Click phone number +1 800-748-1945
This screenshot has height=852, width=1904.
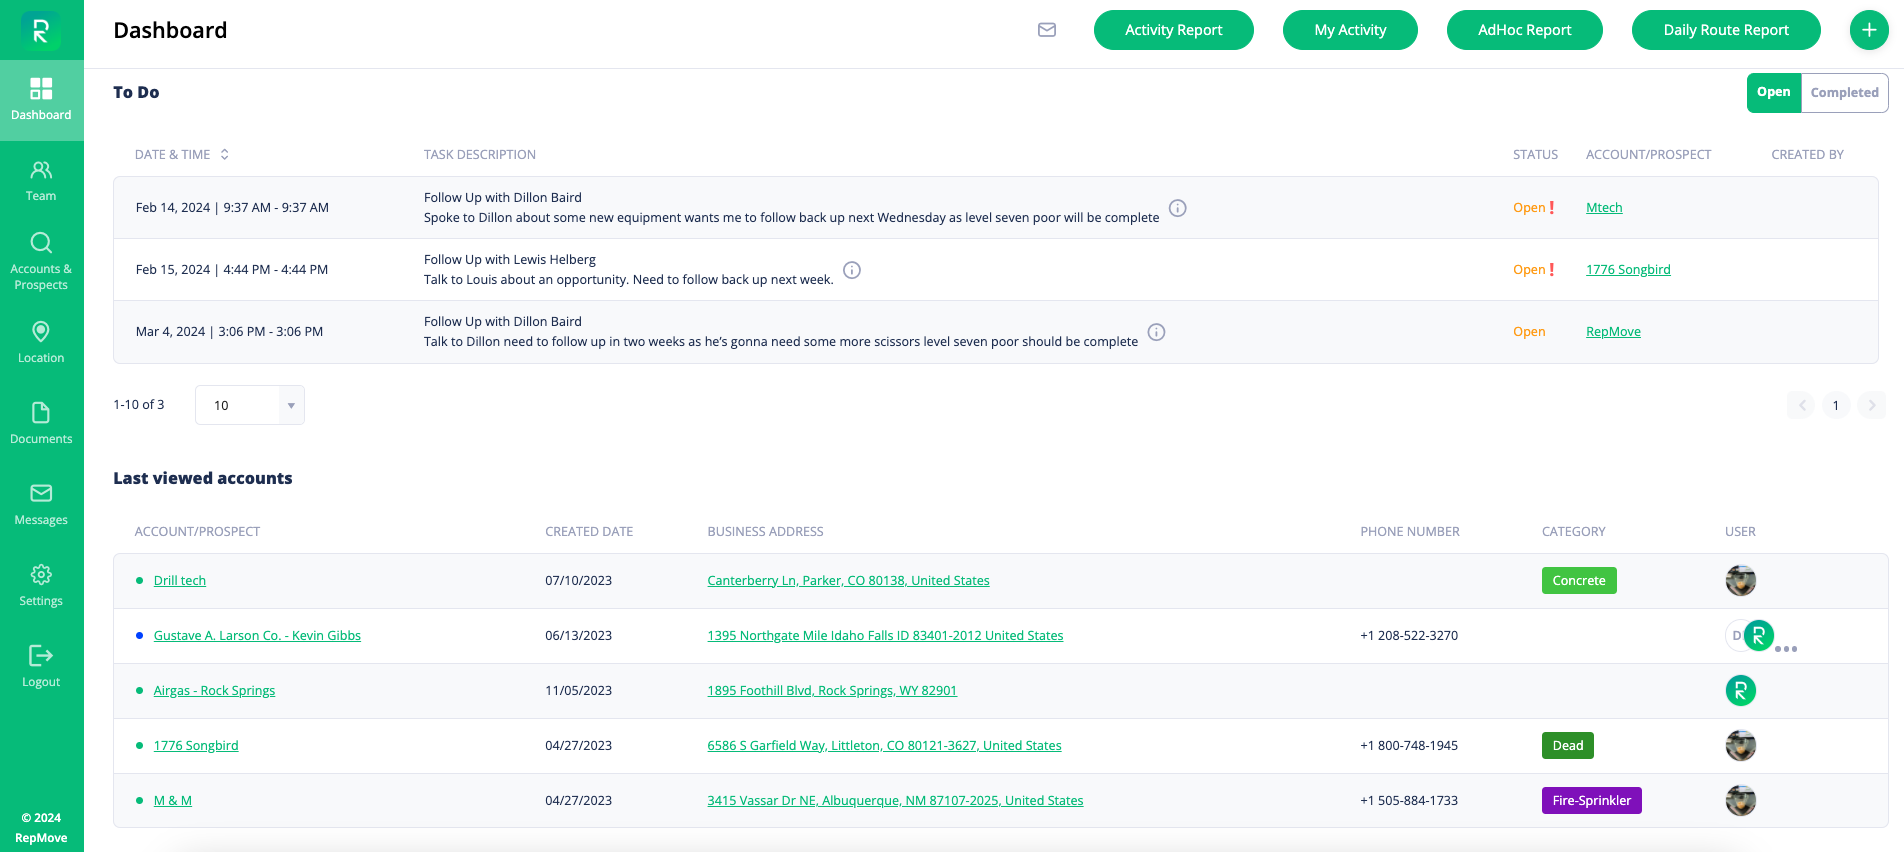tap(1409, 746)
